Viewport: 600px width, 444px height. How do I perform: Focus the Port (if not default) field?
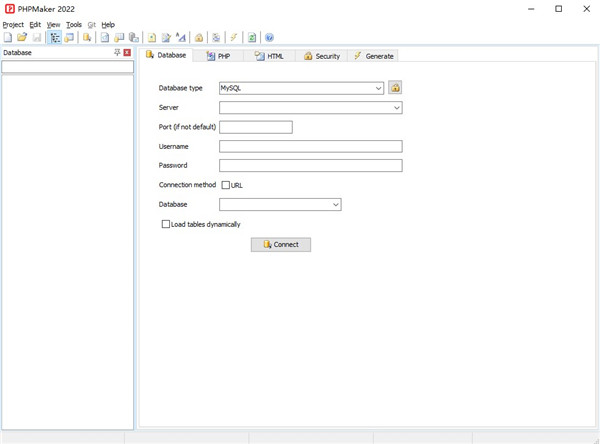(255, 127)
